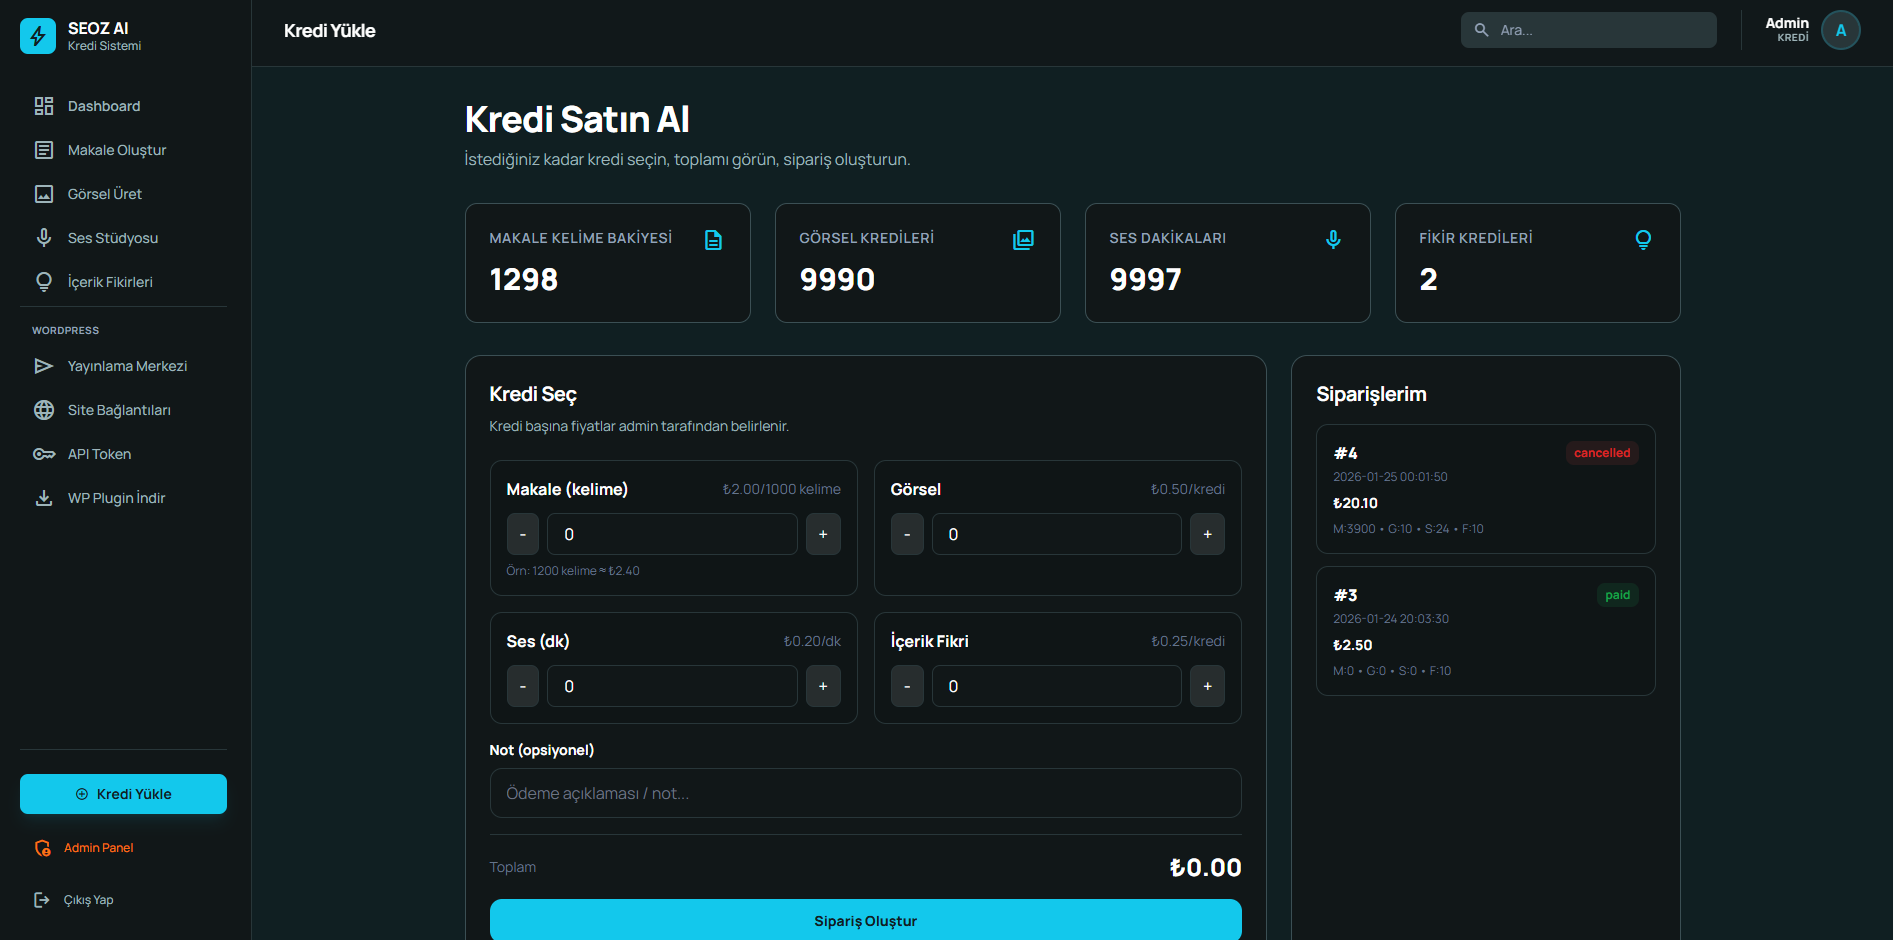Click the search magnifier icon
Image resolution: width=1894 pixels, height=940 pixels.
point(1482,30)
